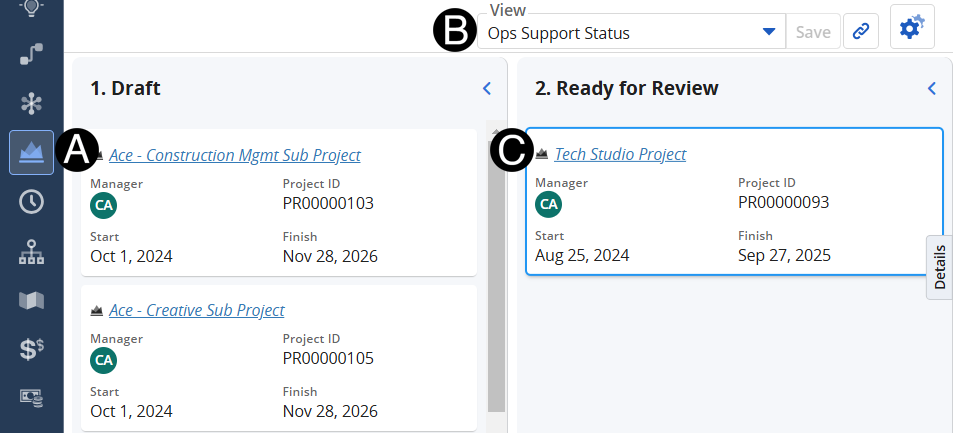The width and height of the screenshot is (953, 433).
Task: Click the Save view button
Action: pyautogui.click(x=813, y=32)
